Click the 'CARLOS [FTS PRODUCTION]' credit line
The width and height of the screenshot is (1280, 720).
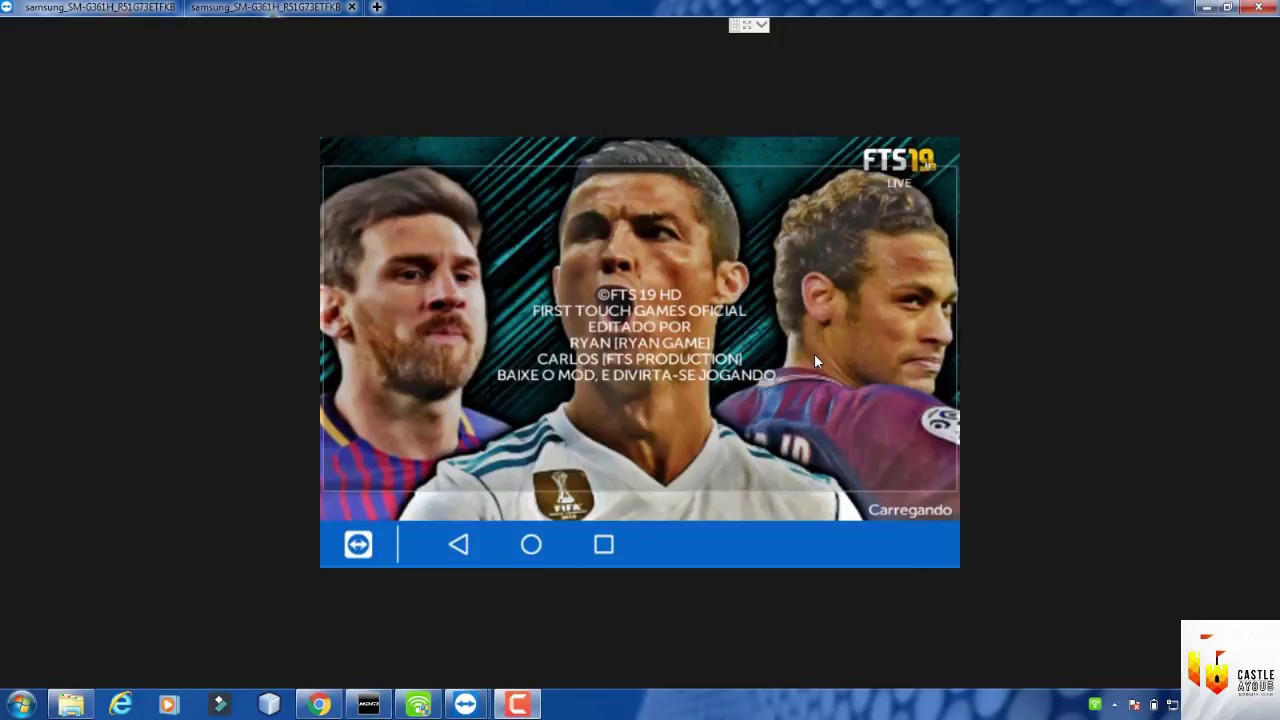click(639, 359)
